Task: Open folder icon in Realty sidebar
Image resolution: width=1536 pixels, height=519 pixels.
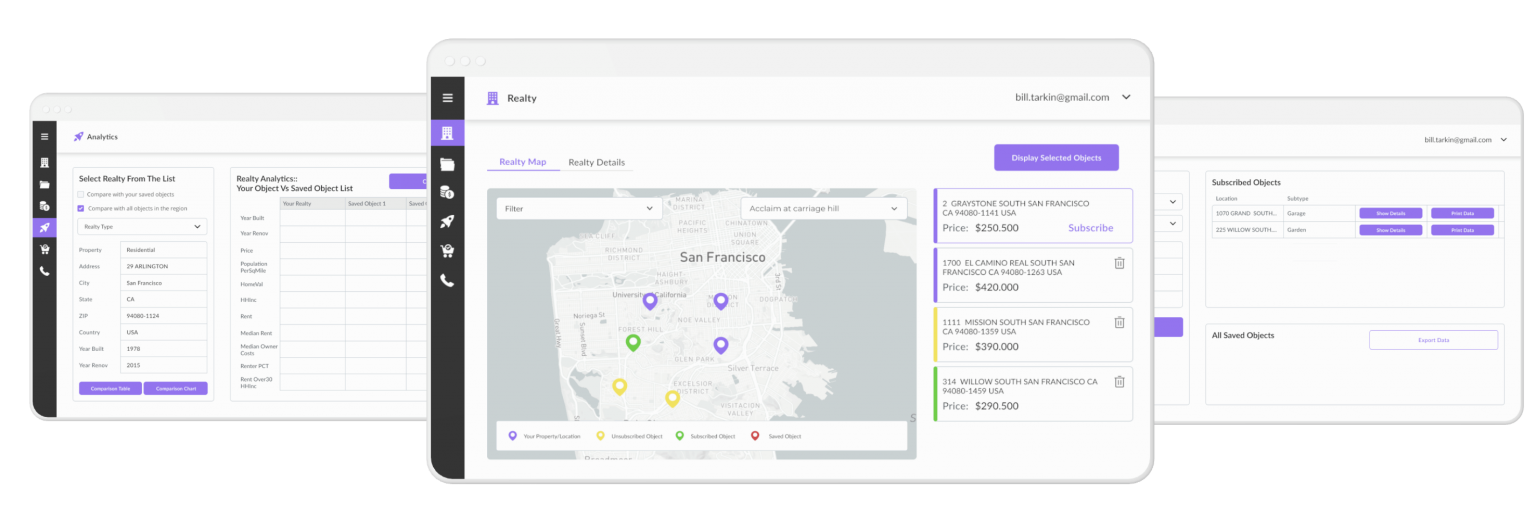Action: pos(447,164)
